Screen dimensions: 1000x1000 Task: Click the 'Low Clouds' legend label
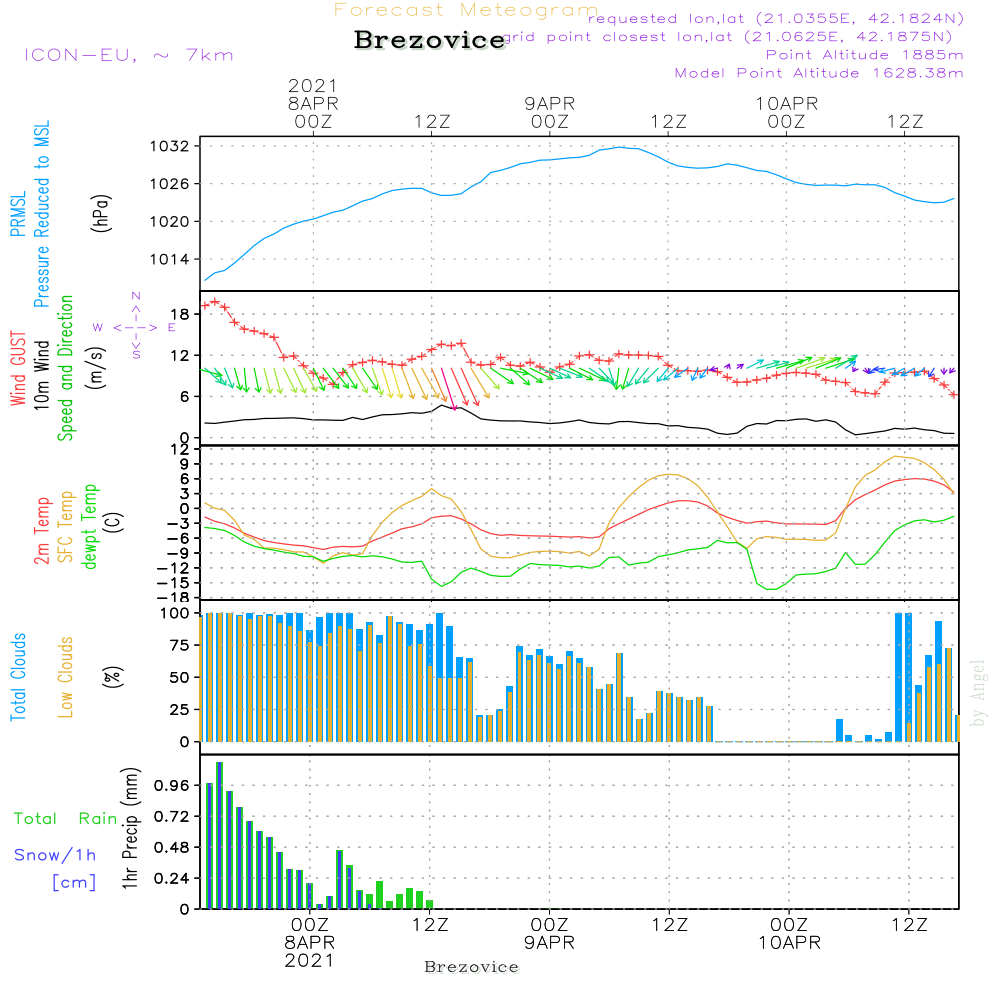[x=66, y=677]
